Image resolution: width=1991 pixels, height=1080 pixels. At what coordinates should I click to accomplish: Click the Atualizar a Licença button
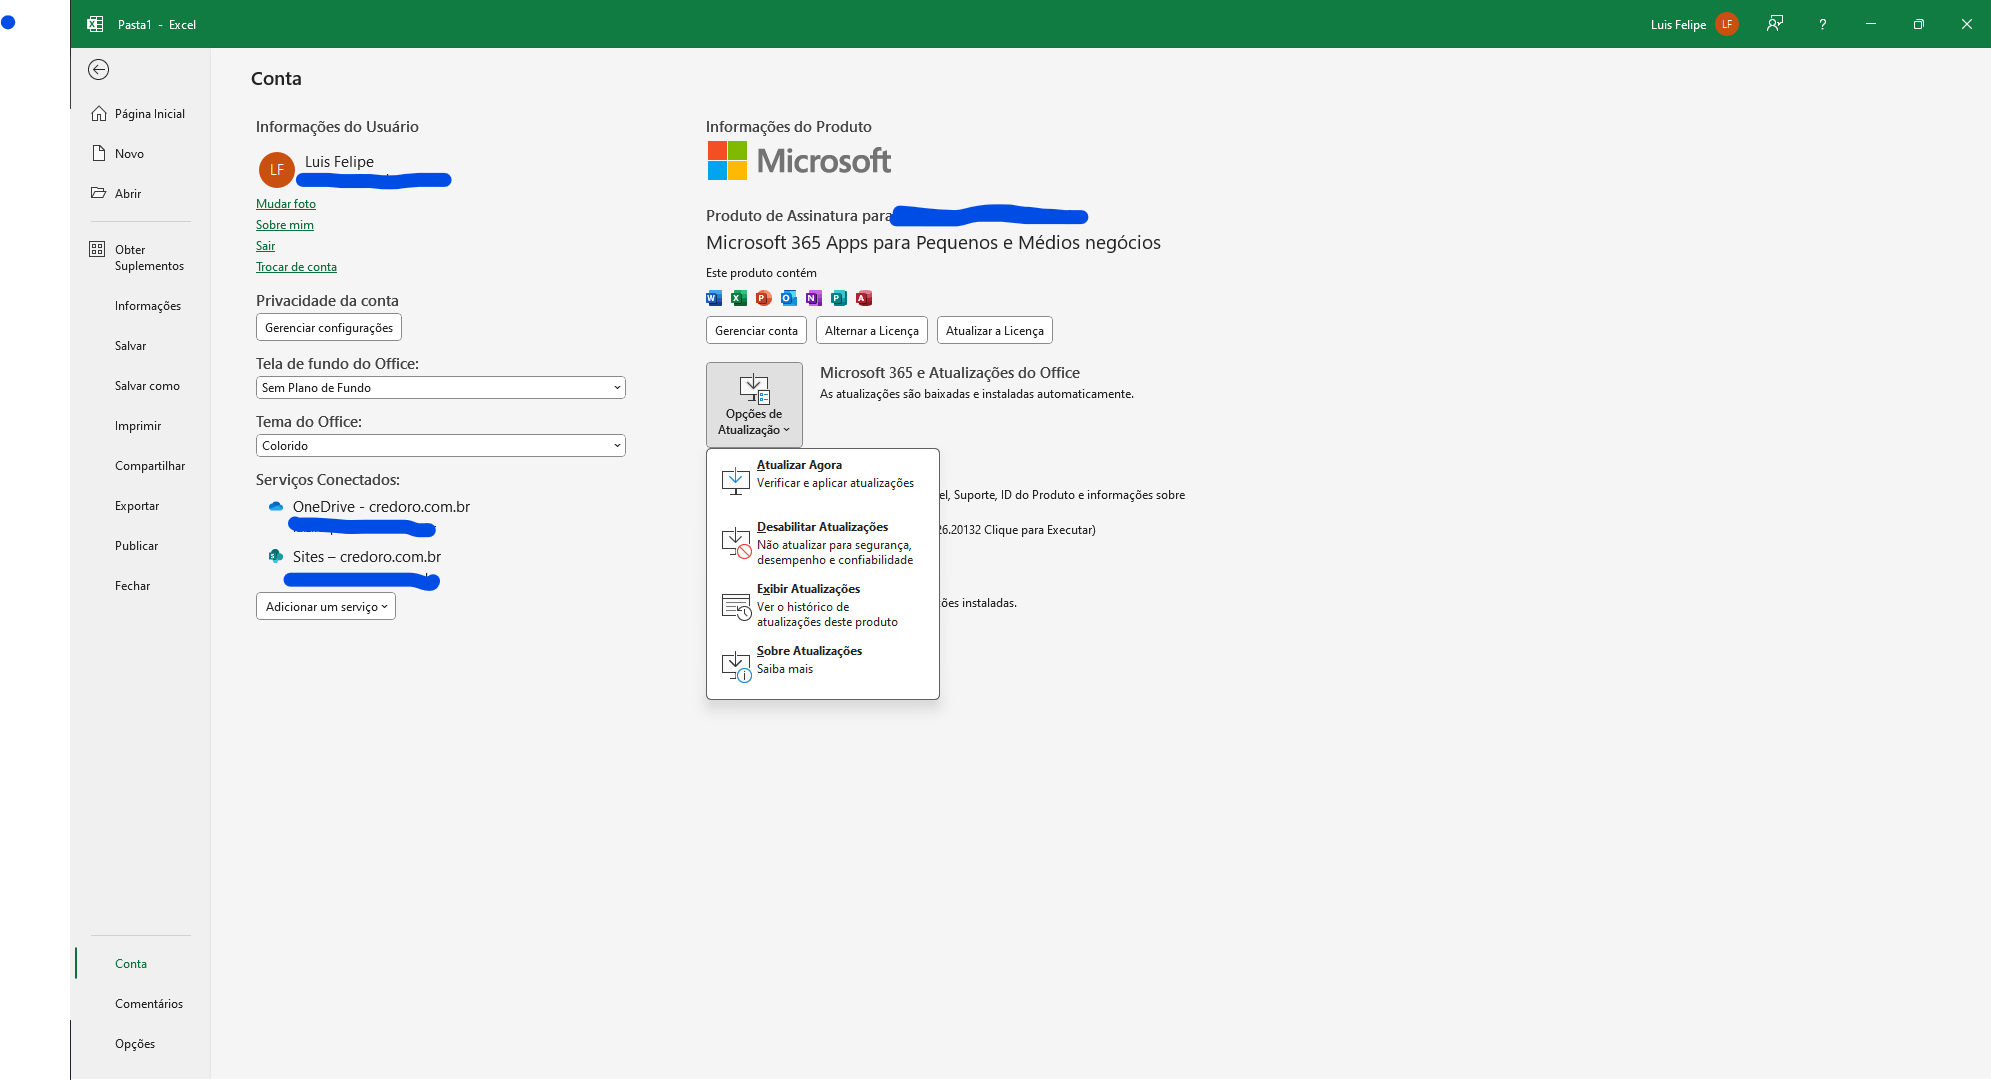click(x=995, y=330)
